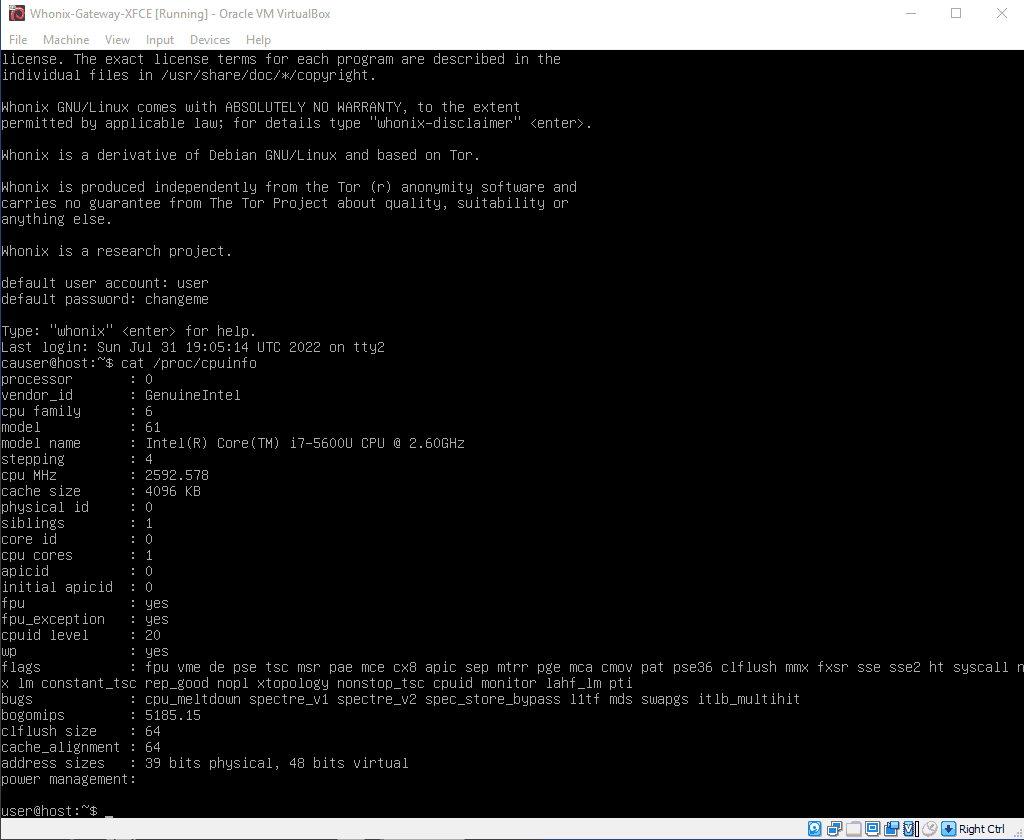This screenshot has height=840, width=1024.
Task: Click the 'model : 61' line
Action: 81,427
